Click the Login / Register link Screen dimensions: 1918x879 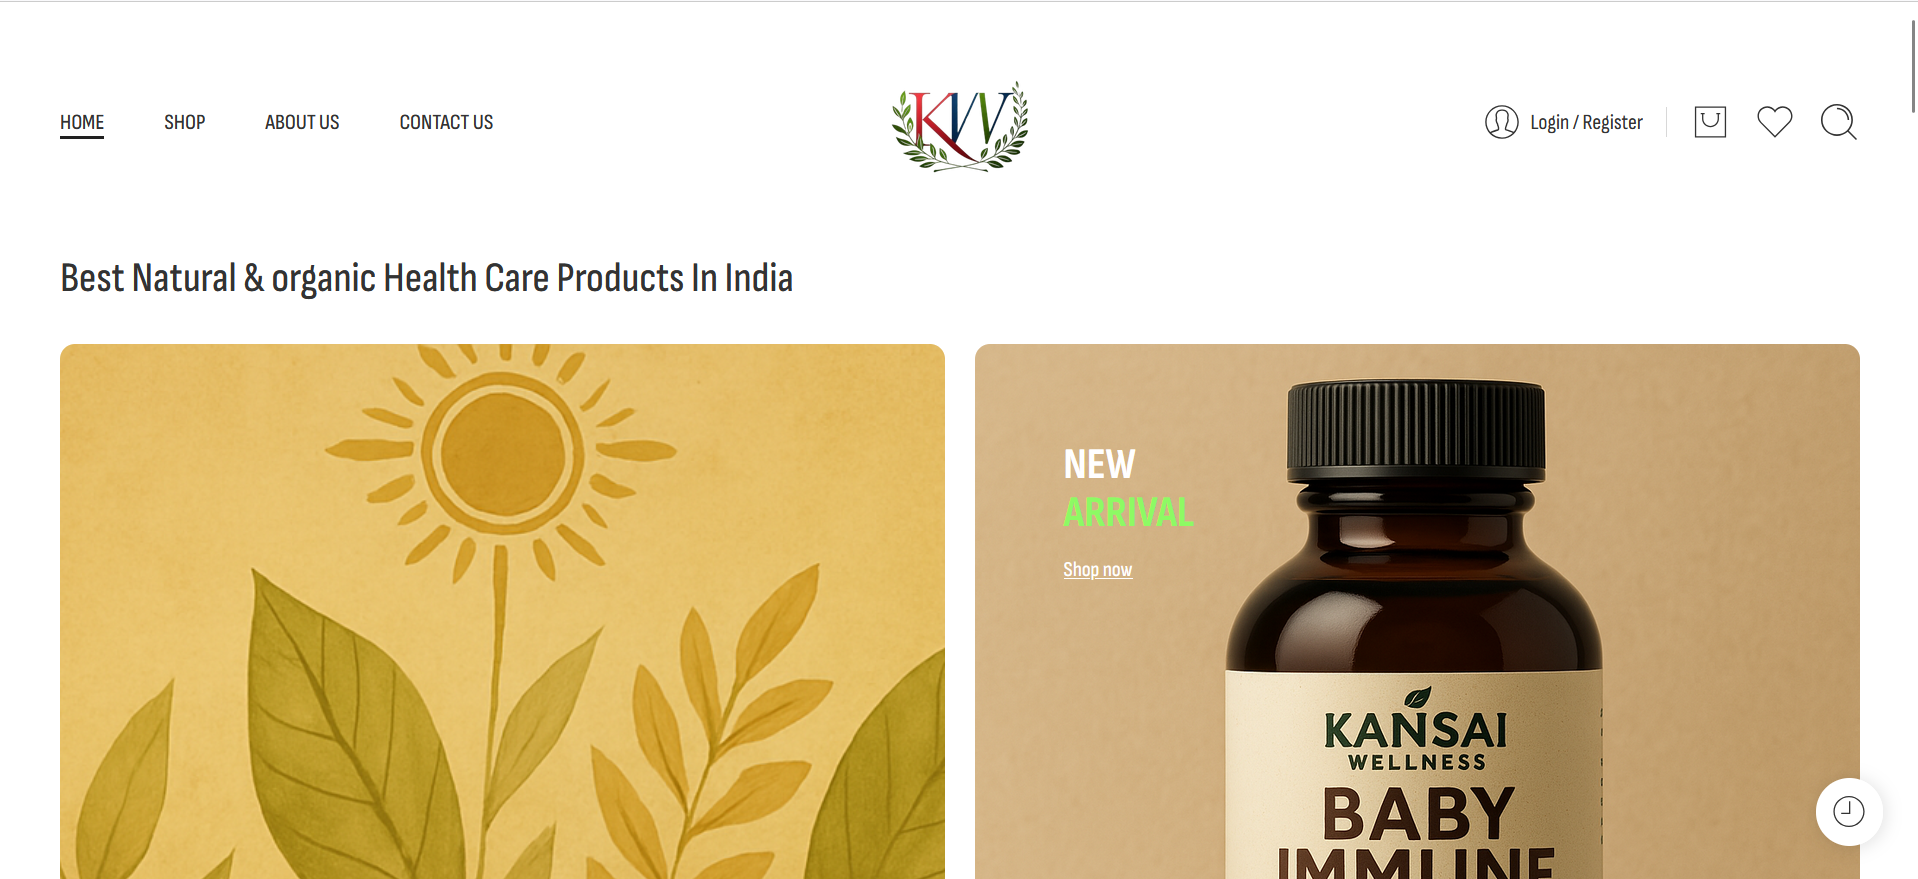coord(1586,122)
